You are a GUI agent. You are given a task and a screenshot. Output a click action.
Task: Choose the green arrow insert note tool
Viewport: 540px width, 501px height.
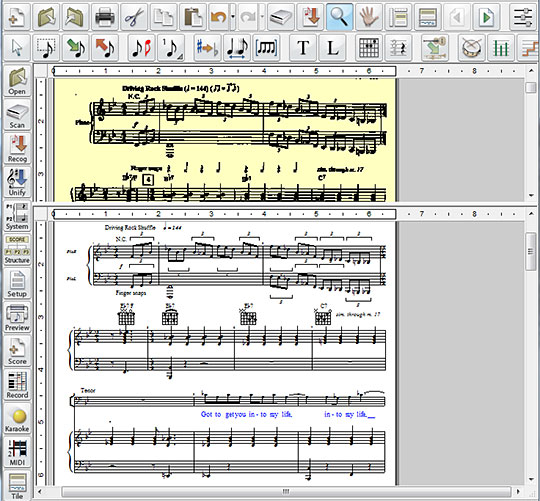[x=75, y=48]
